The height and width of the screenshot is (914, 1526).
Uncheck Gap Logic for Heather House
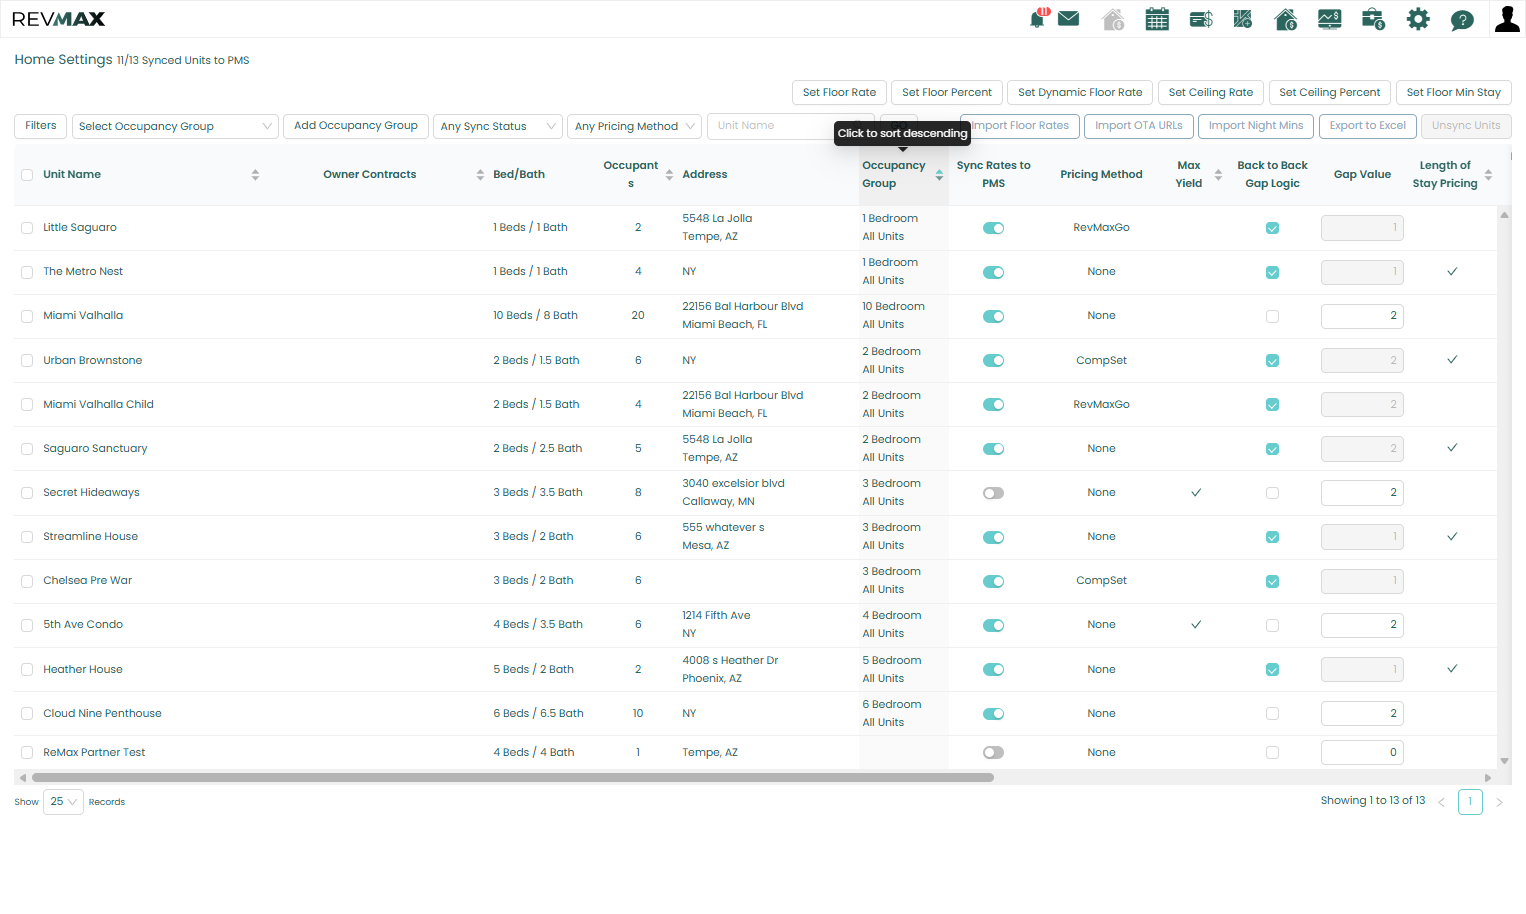click(1272, 670)
